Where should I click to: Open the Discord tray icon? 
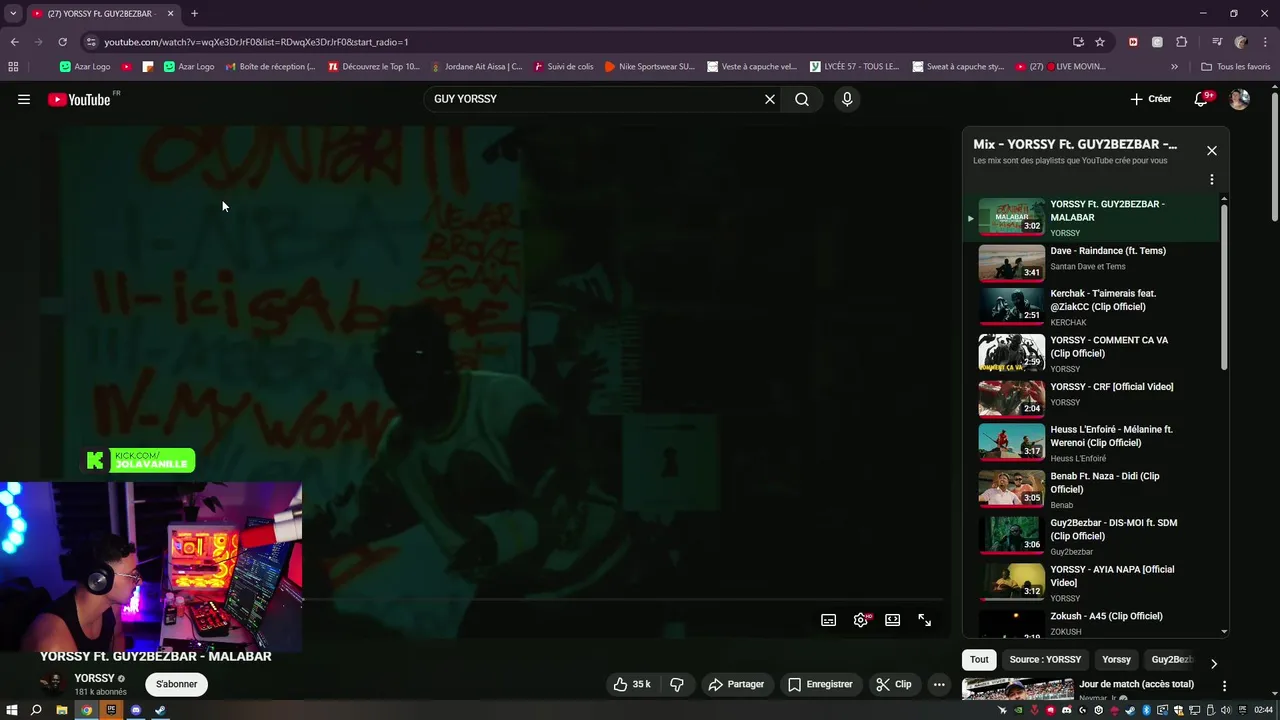(1067, 710)
